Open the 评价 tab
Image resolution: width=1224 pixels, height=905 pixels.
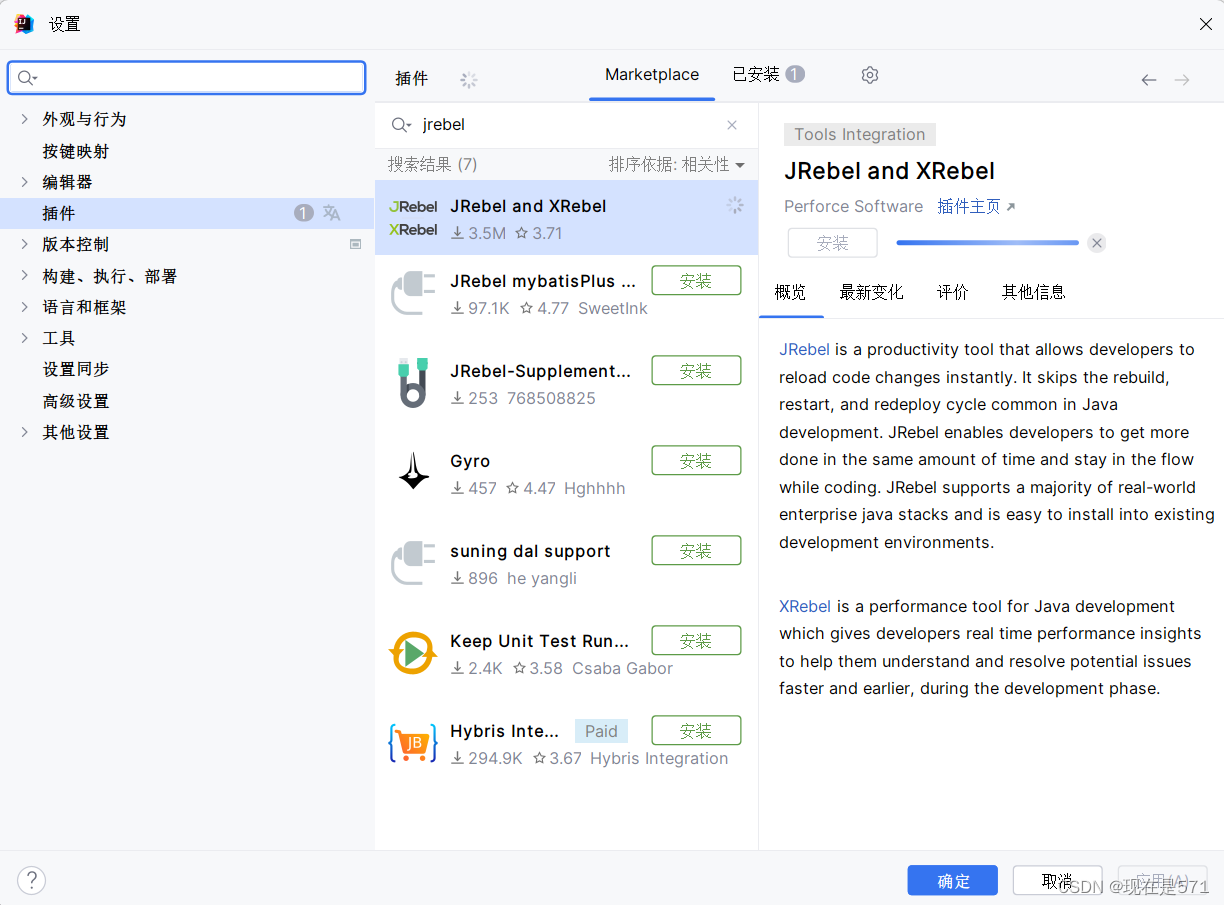[x=953, y=292]
